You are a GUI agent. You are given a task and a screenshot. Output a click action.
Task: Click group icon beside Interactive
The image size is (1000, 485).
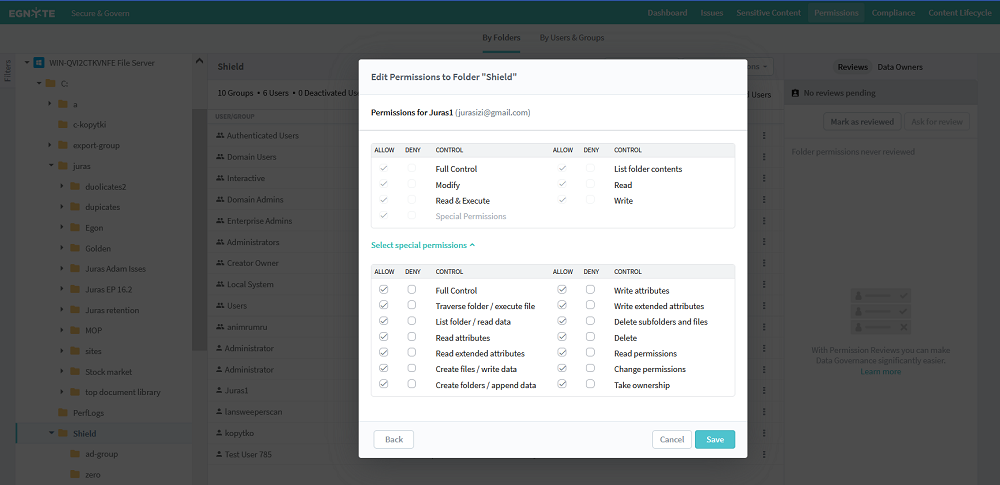click(x=220, y=178)
